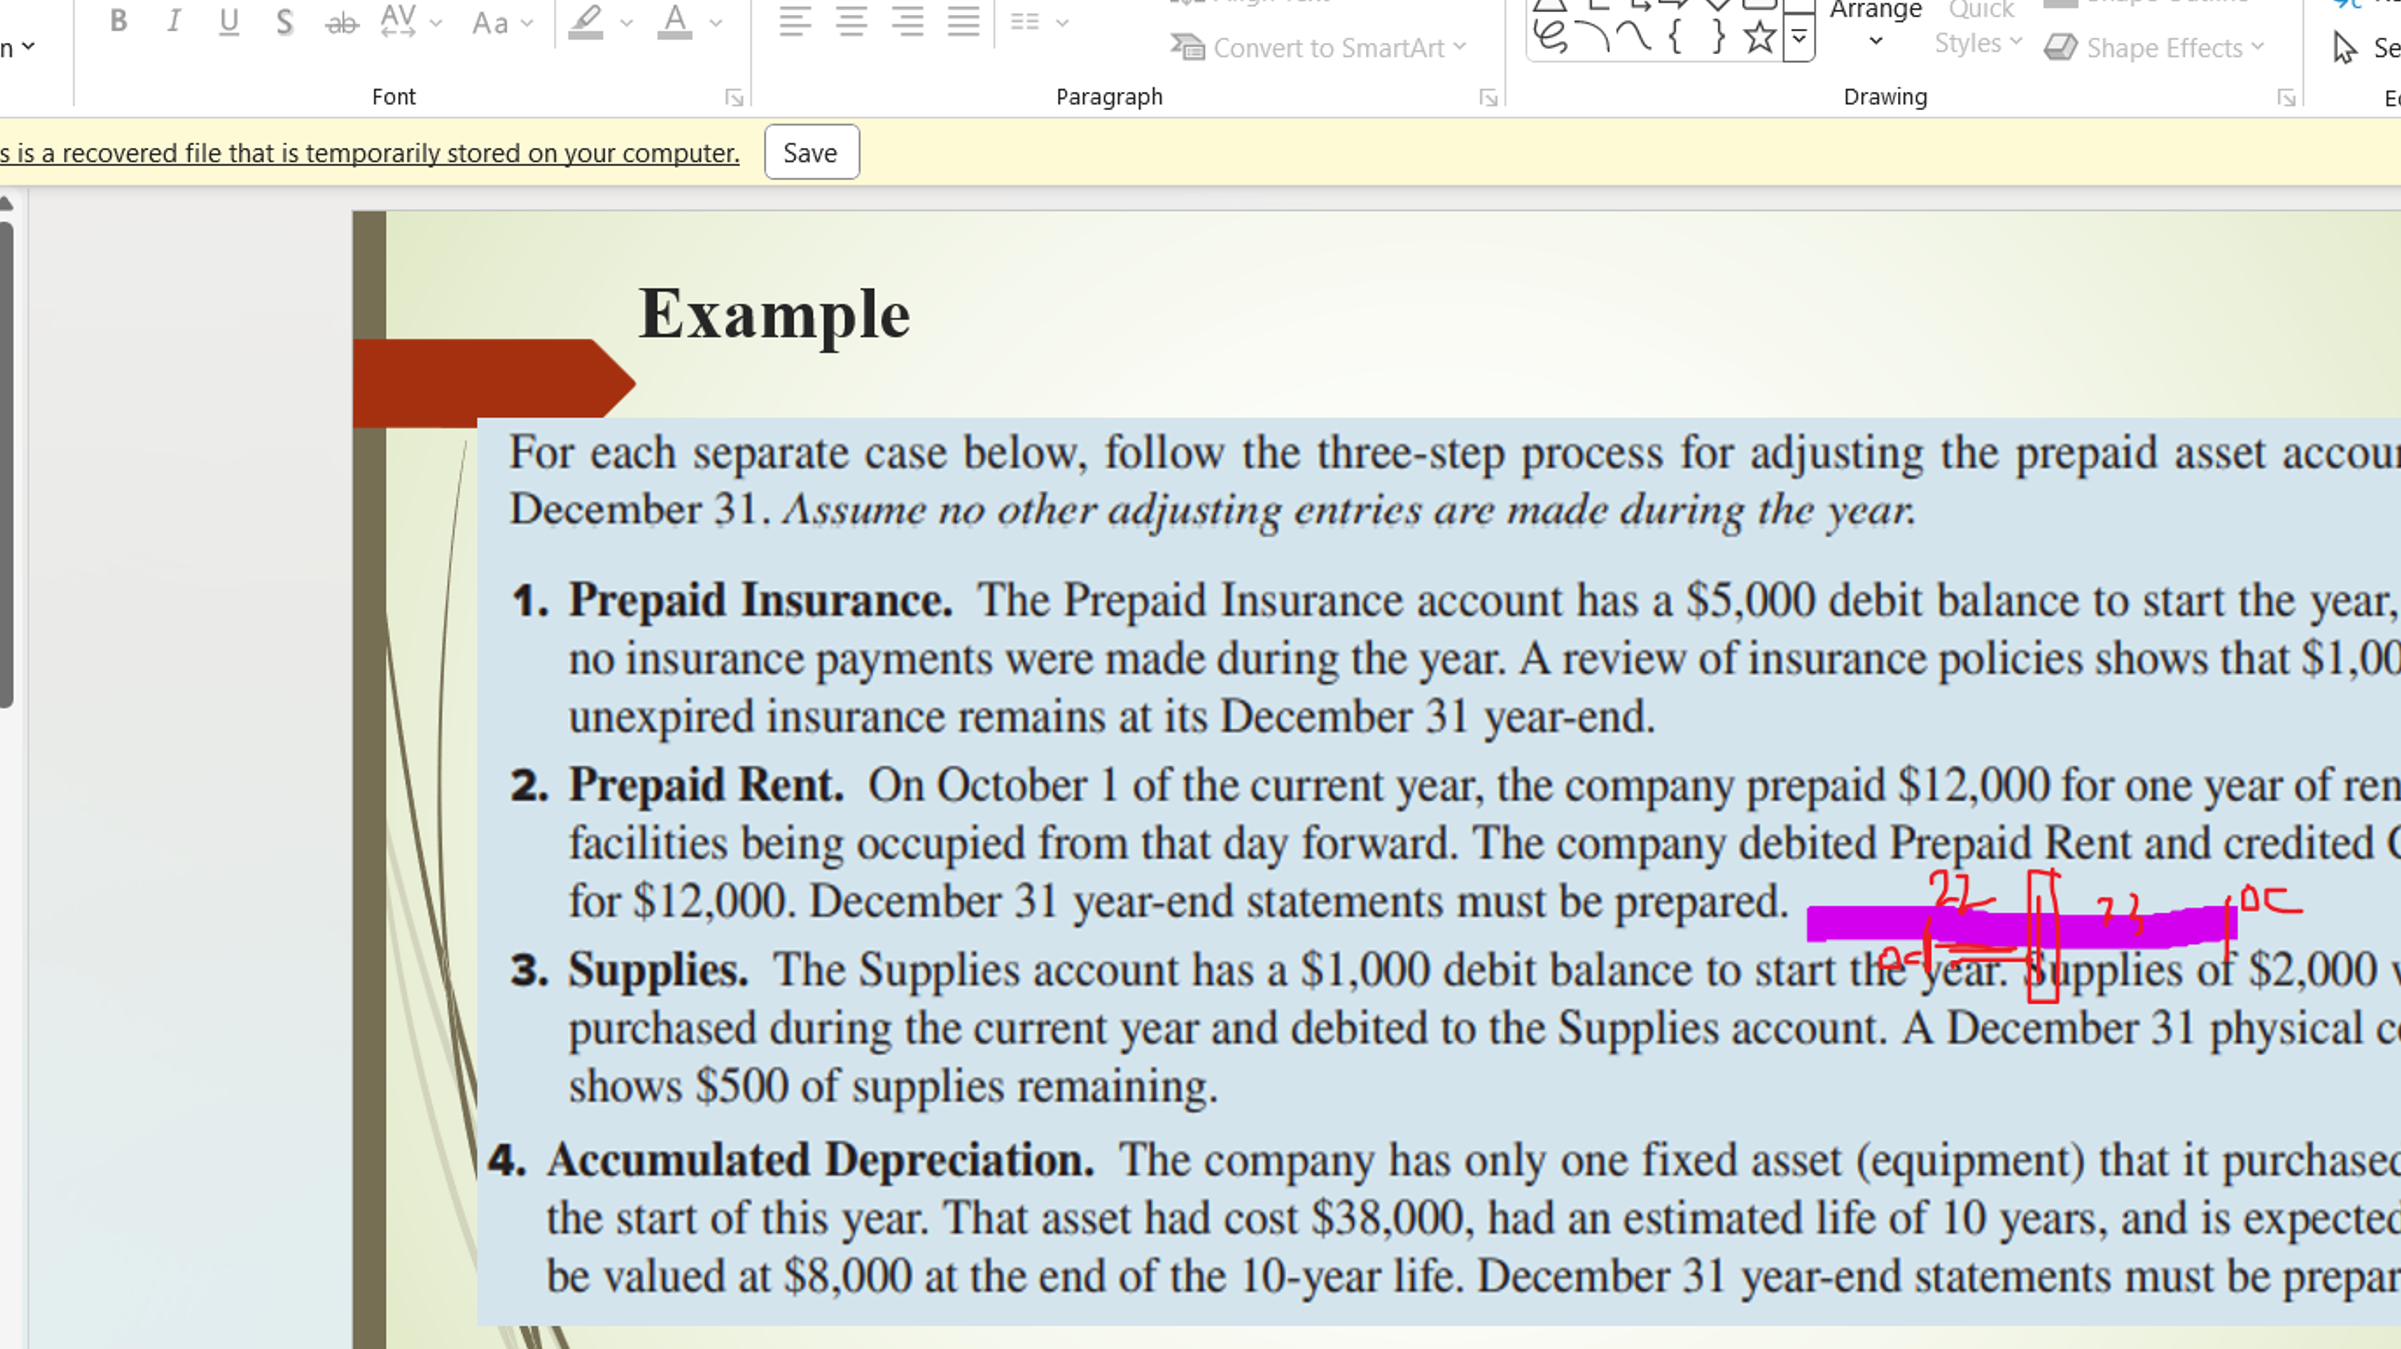Toggle bold formatting
This screenshot has width=2401, height=1349.
point(117,21)
